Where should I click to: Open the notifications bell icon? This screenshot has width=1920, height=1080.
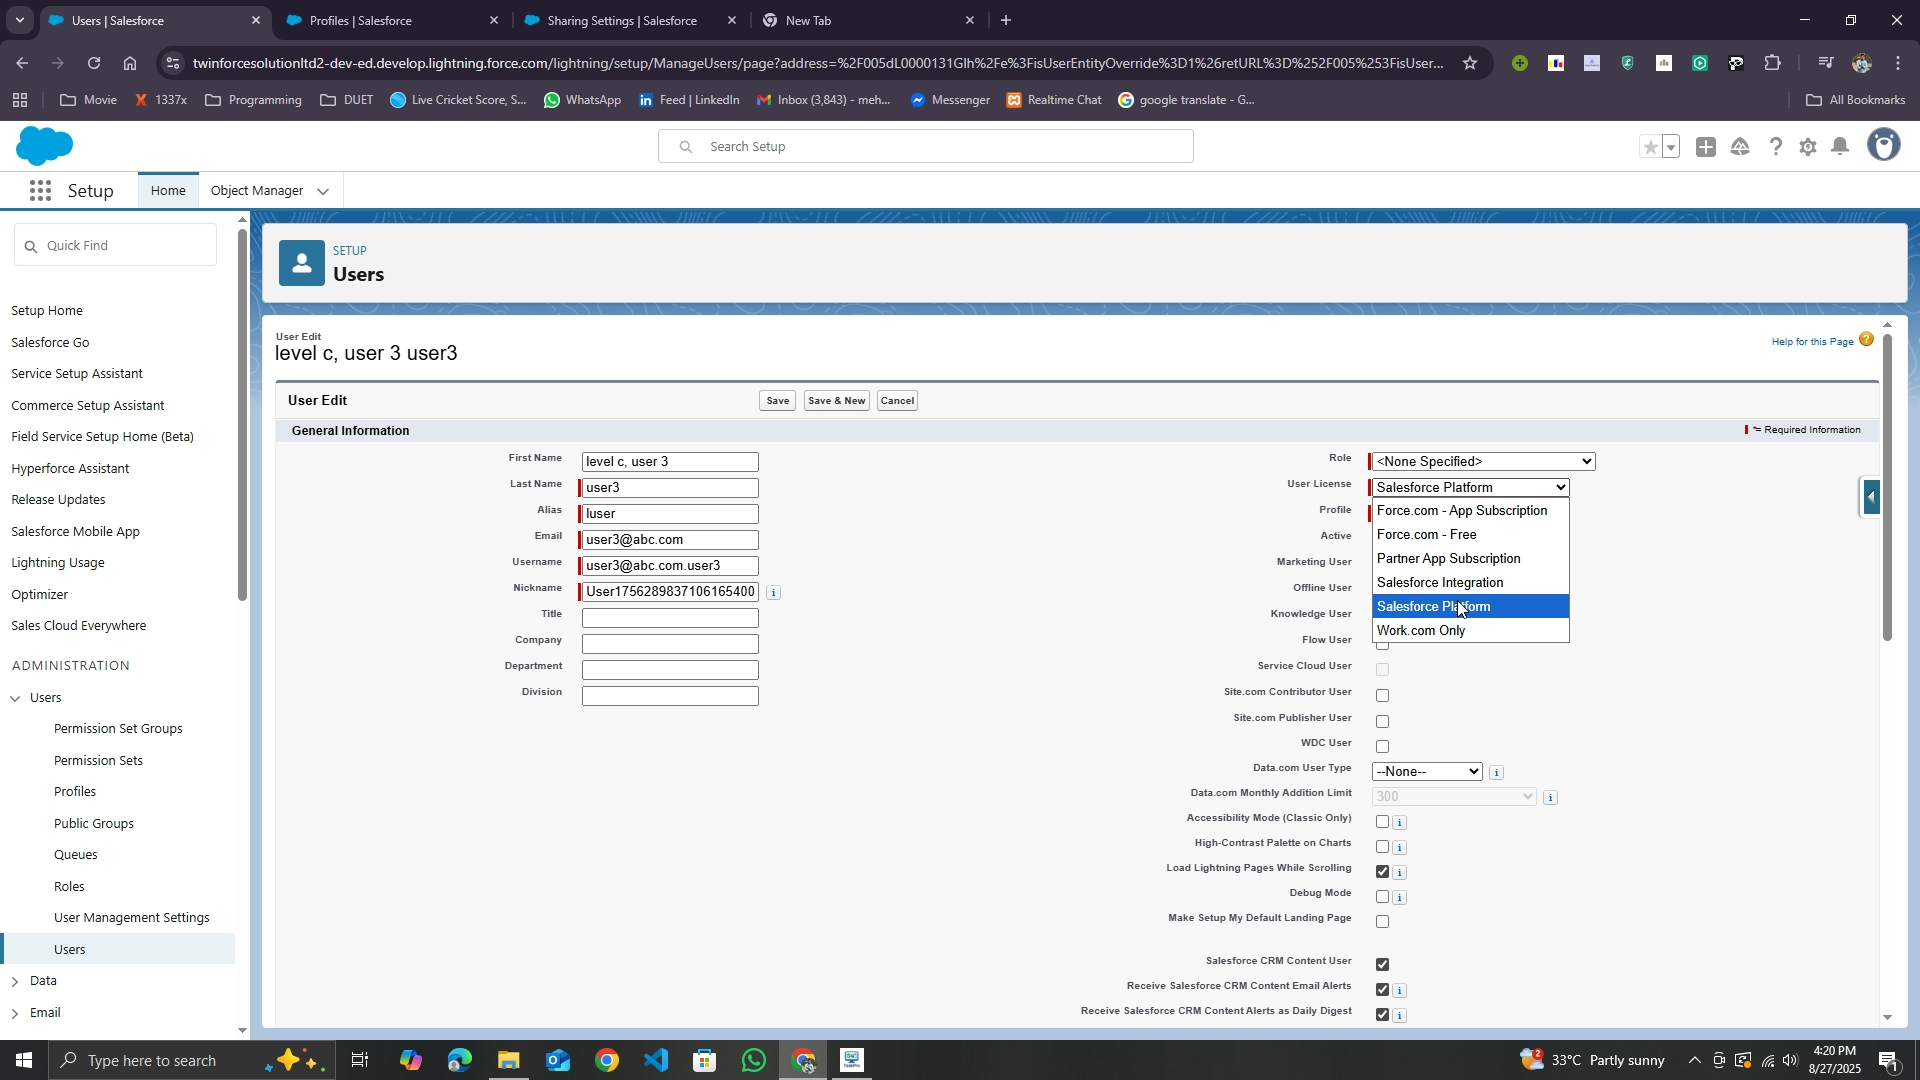pyautogui.click(x=1840, y=147)
